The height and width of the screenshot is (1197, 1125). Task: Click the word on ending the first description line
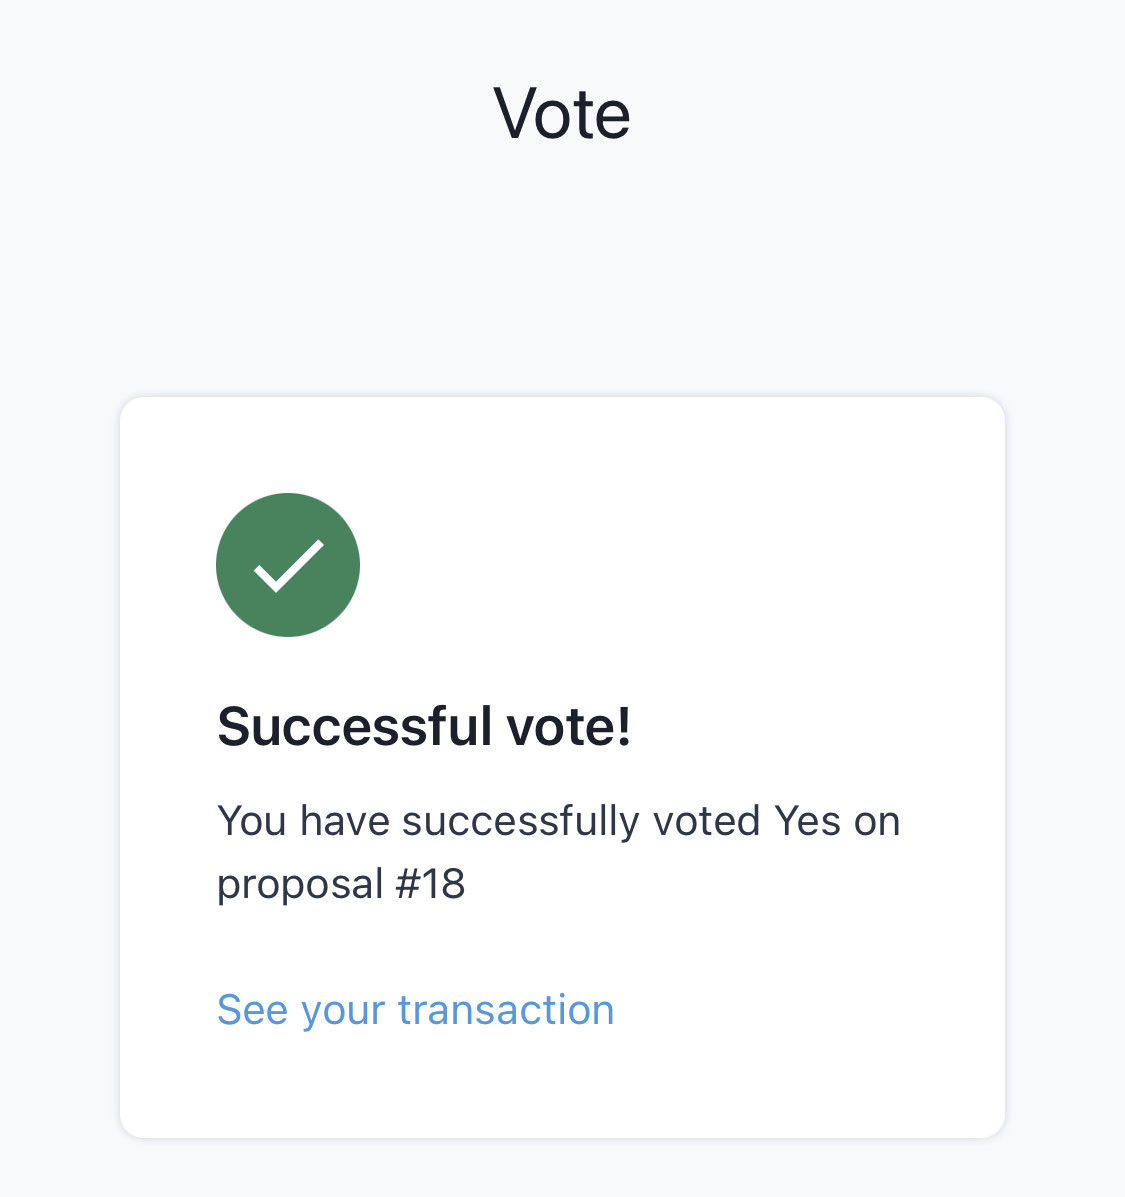[877, 822]
